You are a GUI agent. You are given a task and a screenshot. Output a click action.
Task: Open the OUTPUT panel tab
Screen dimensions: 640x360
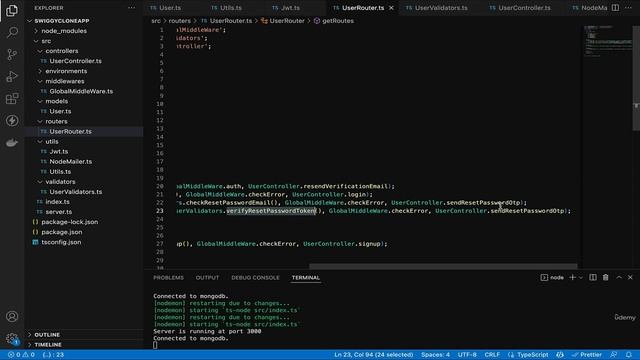click(x=207, y=278)
